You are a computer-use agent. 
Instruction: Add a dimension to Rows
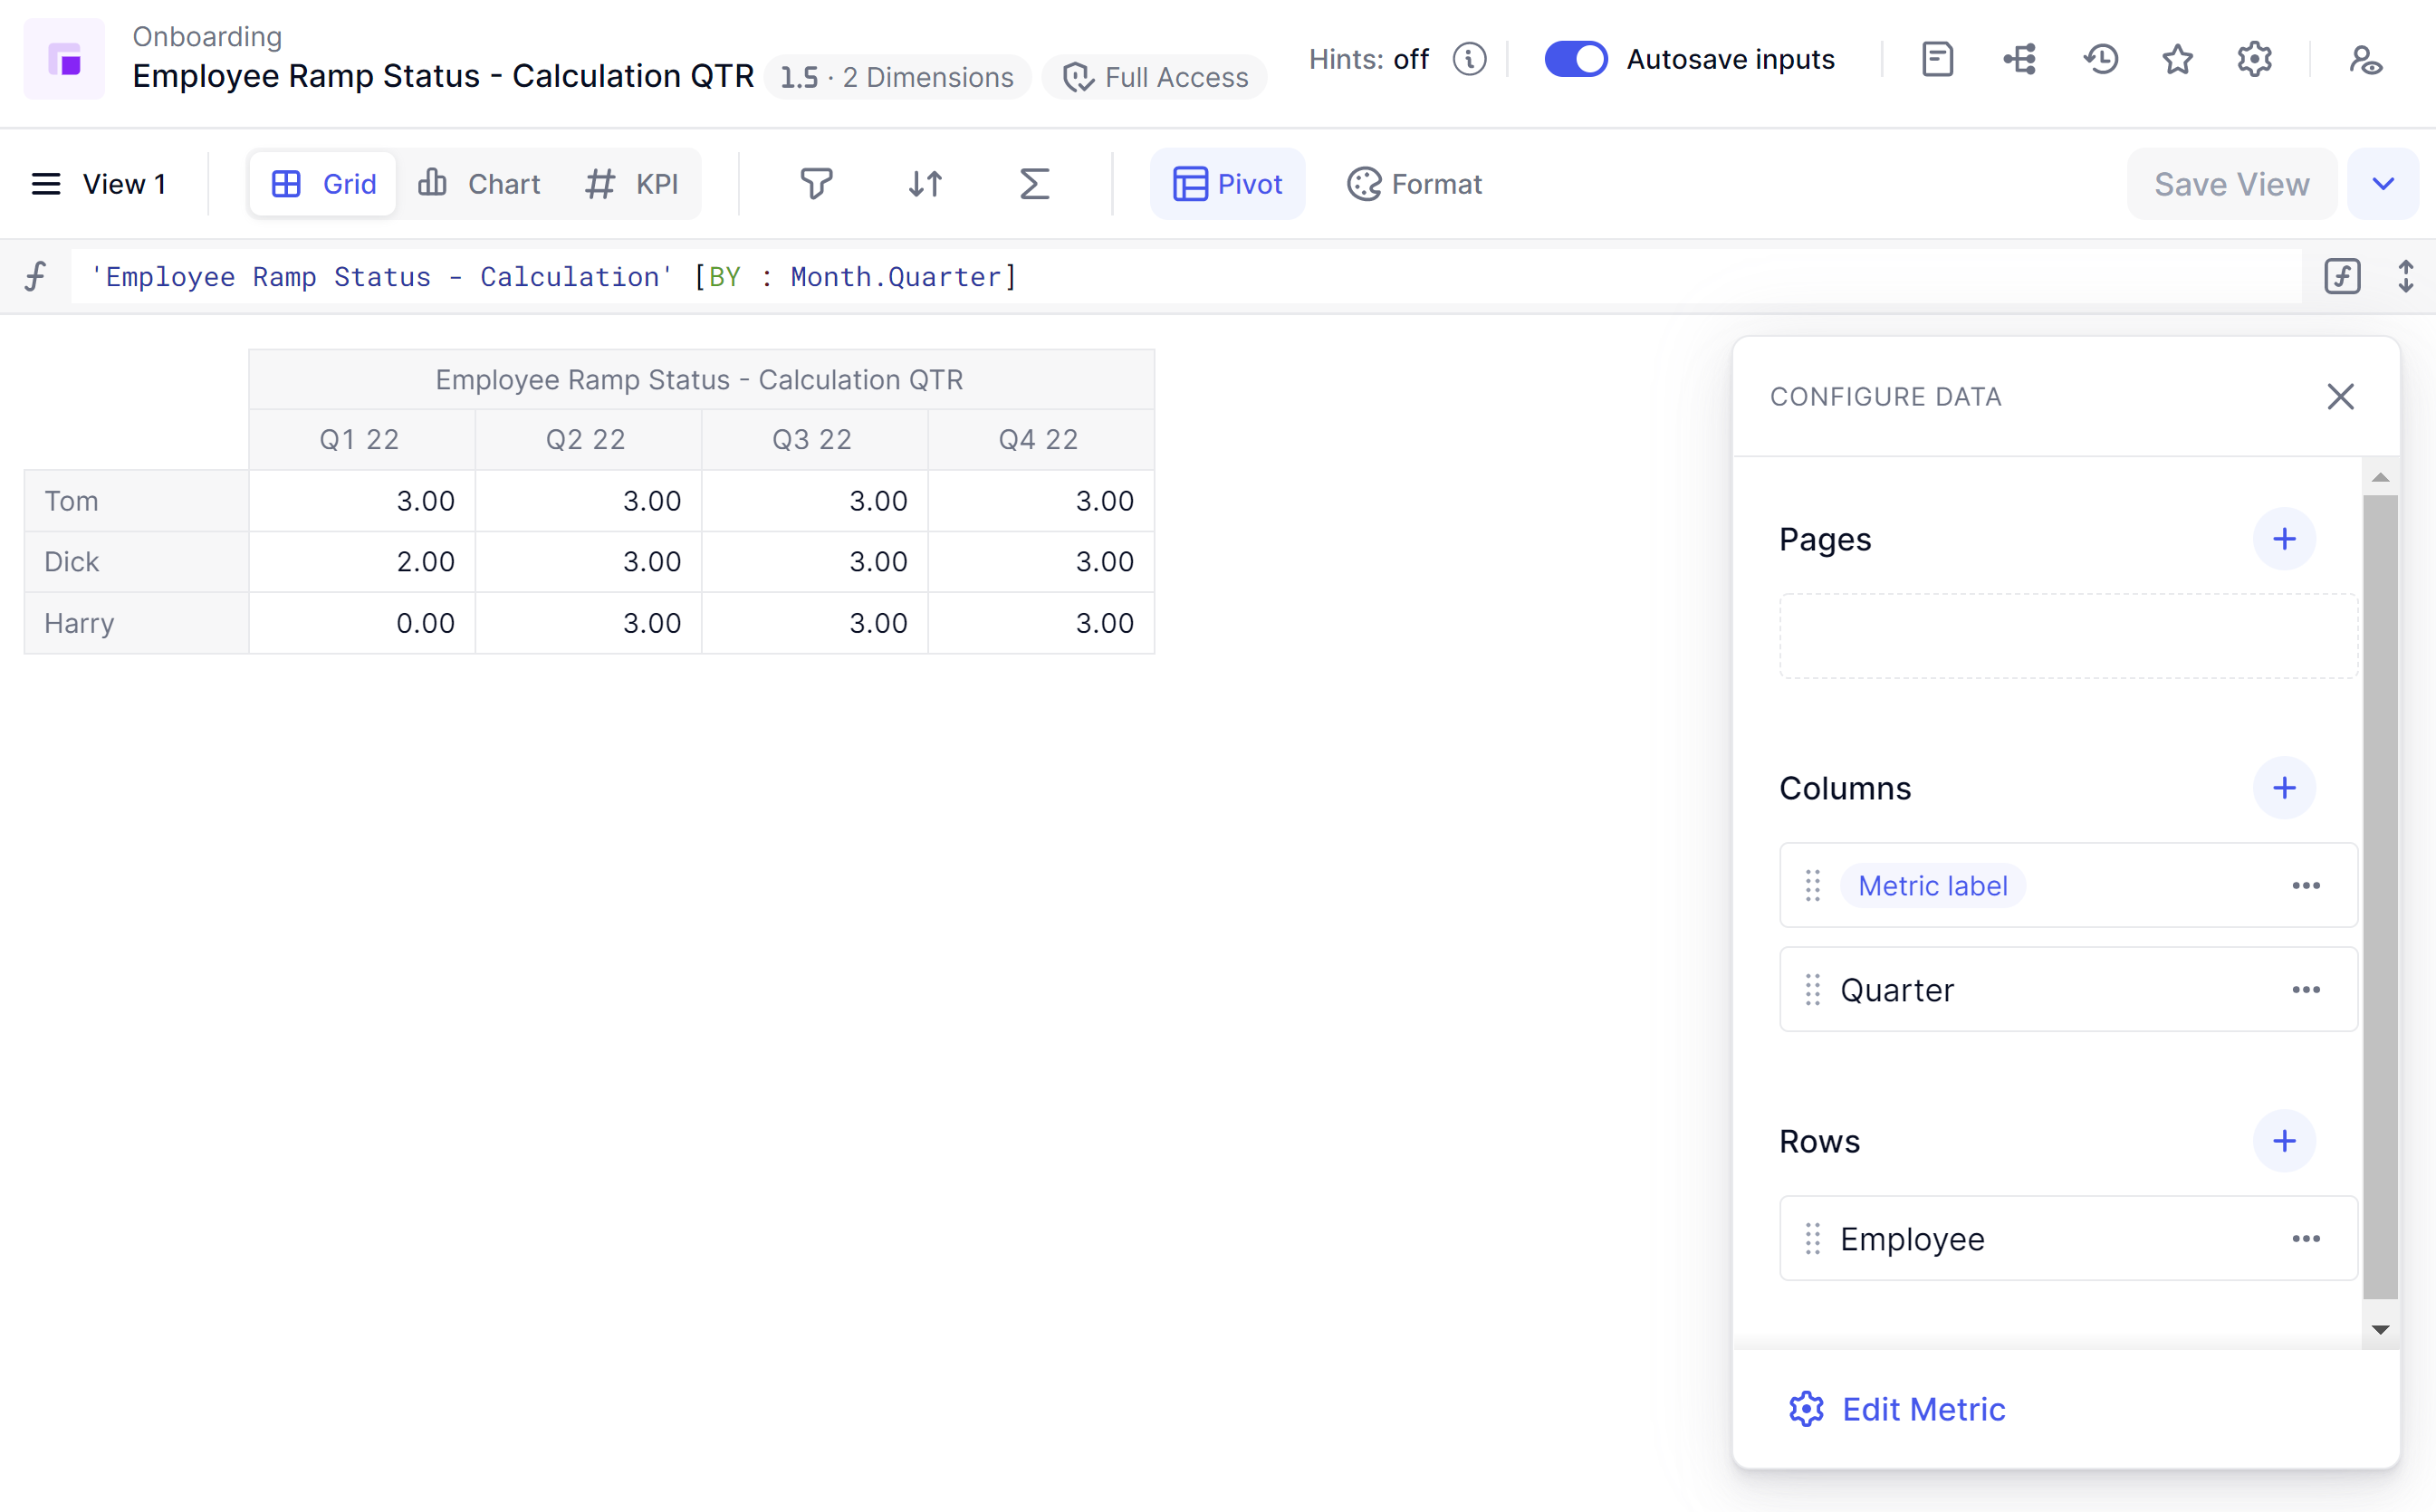(x=2284, y=1141)
